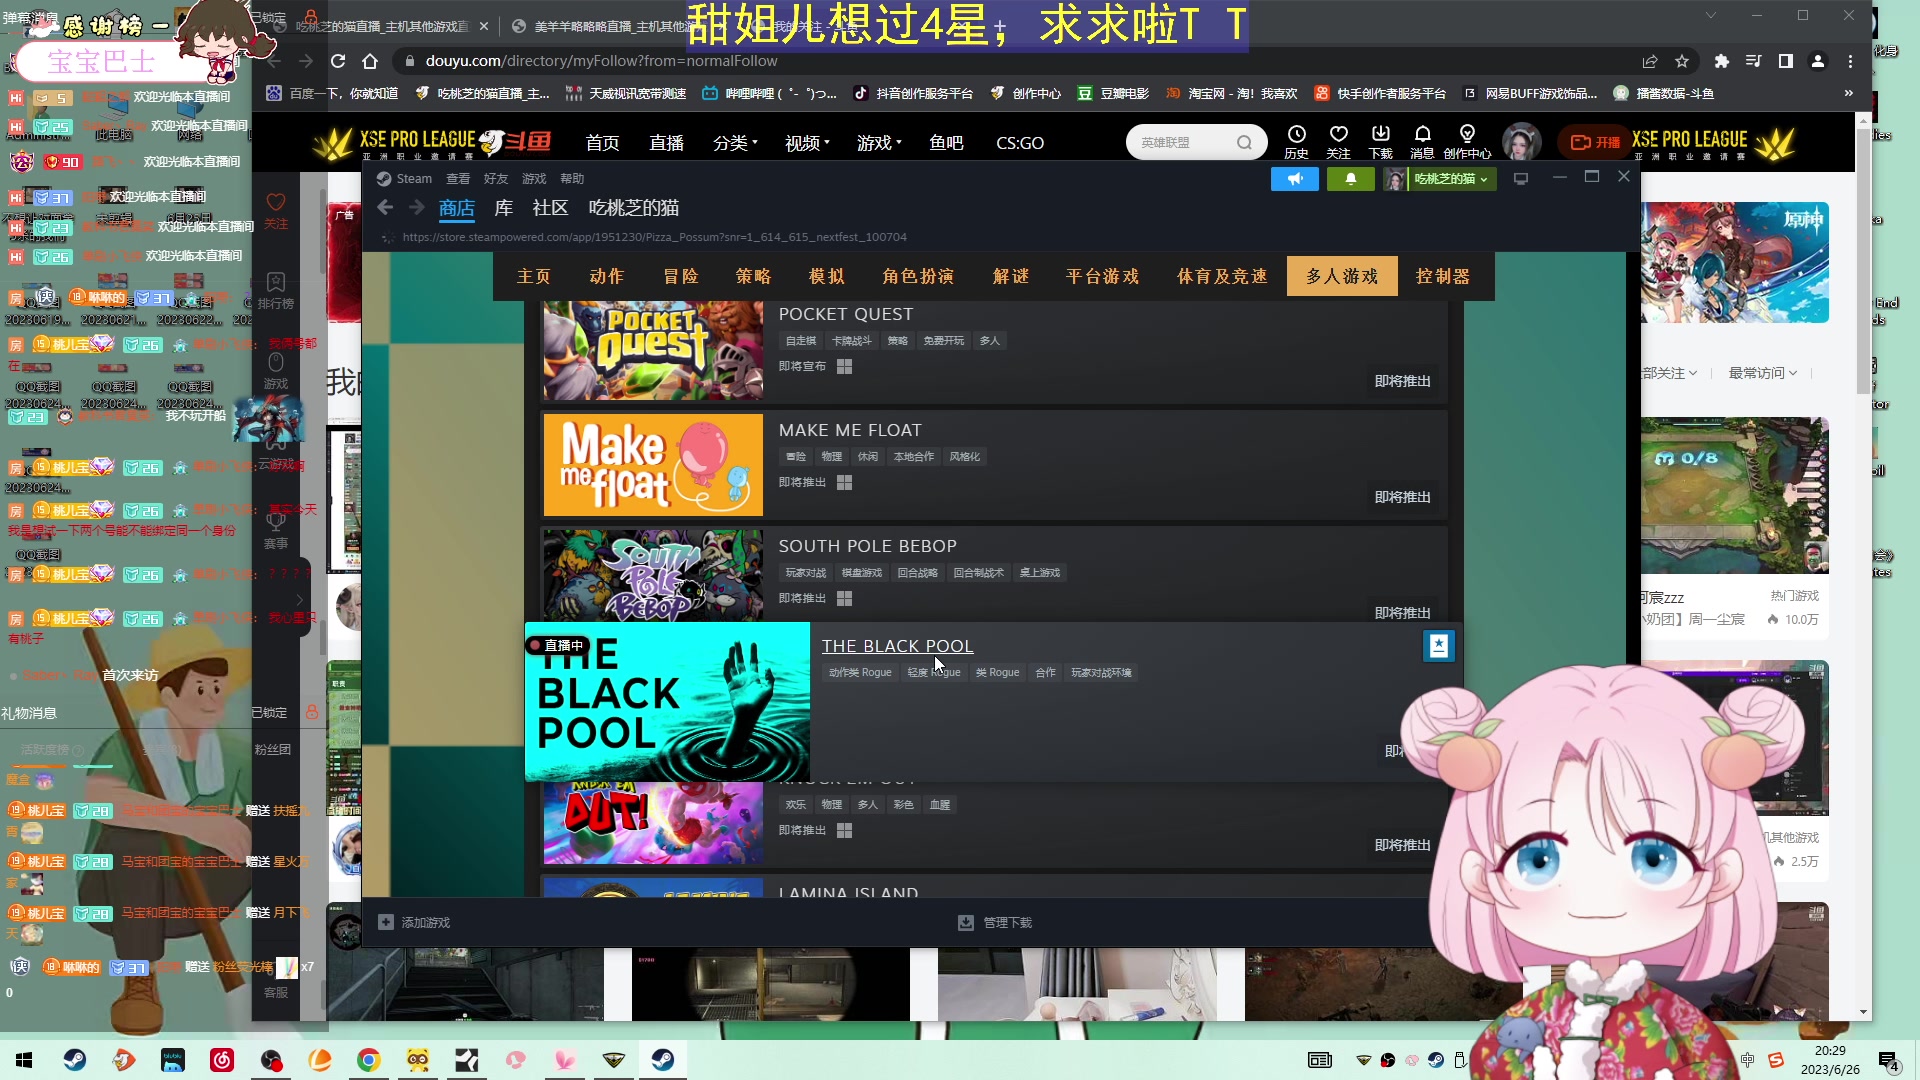Image resolution: width=1920 pixels, height=1080 pixels.
Task: Open Chrome three-dot menu
Action: (x=1850, y=61)
